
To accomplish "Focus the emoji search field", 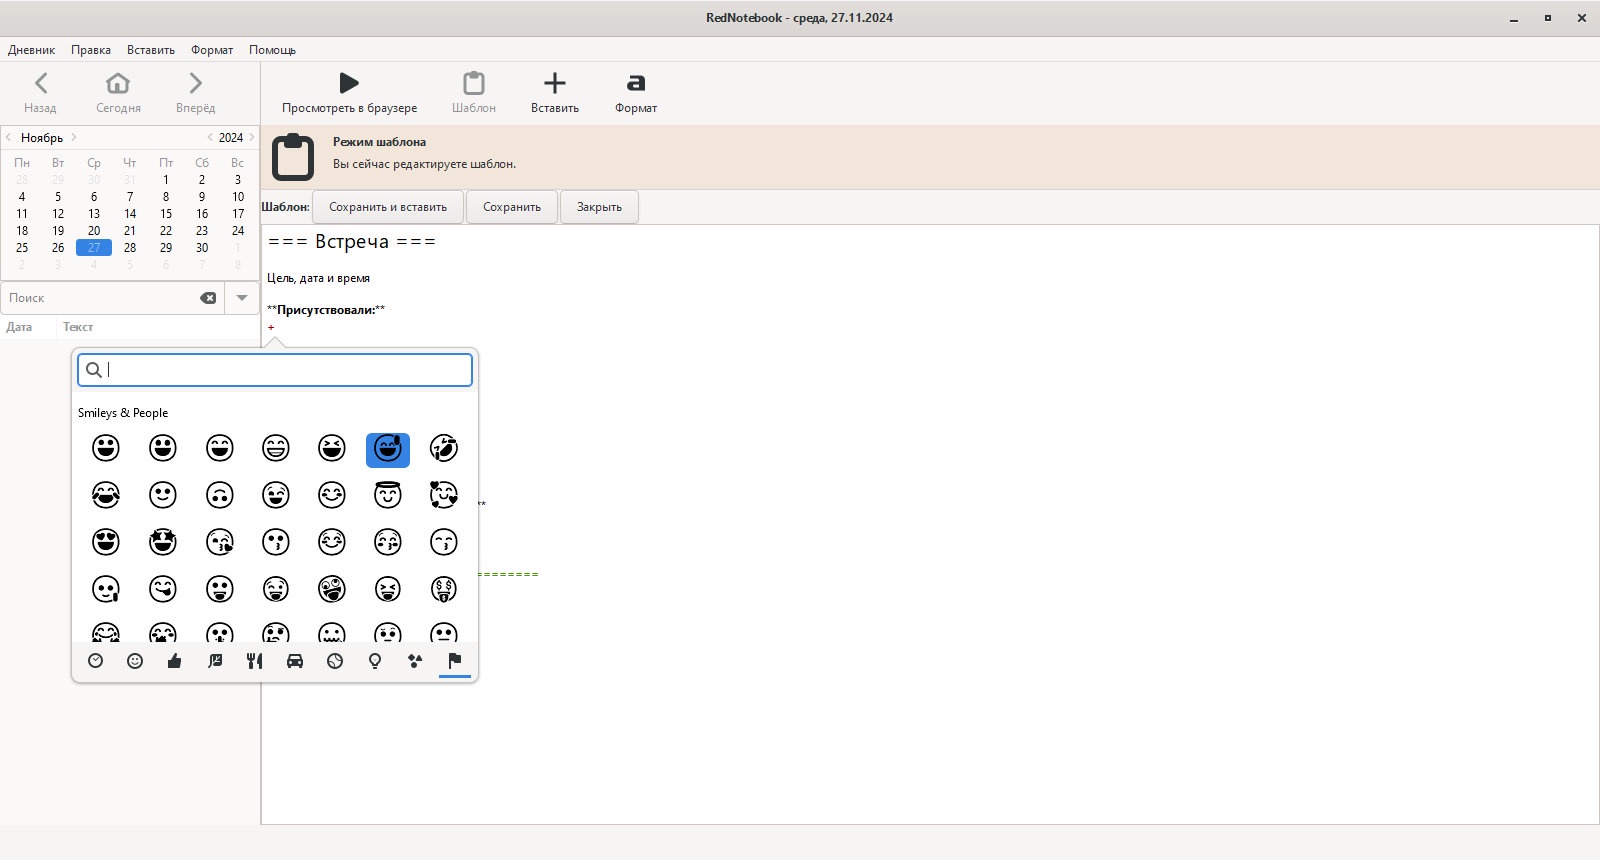I will point(275,370).
